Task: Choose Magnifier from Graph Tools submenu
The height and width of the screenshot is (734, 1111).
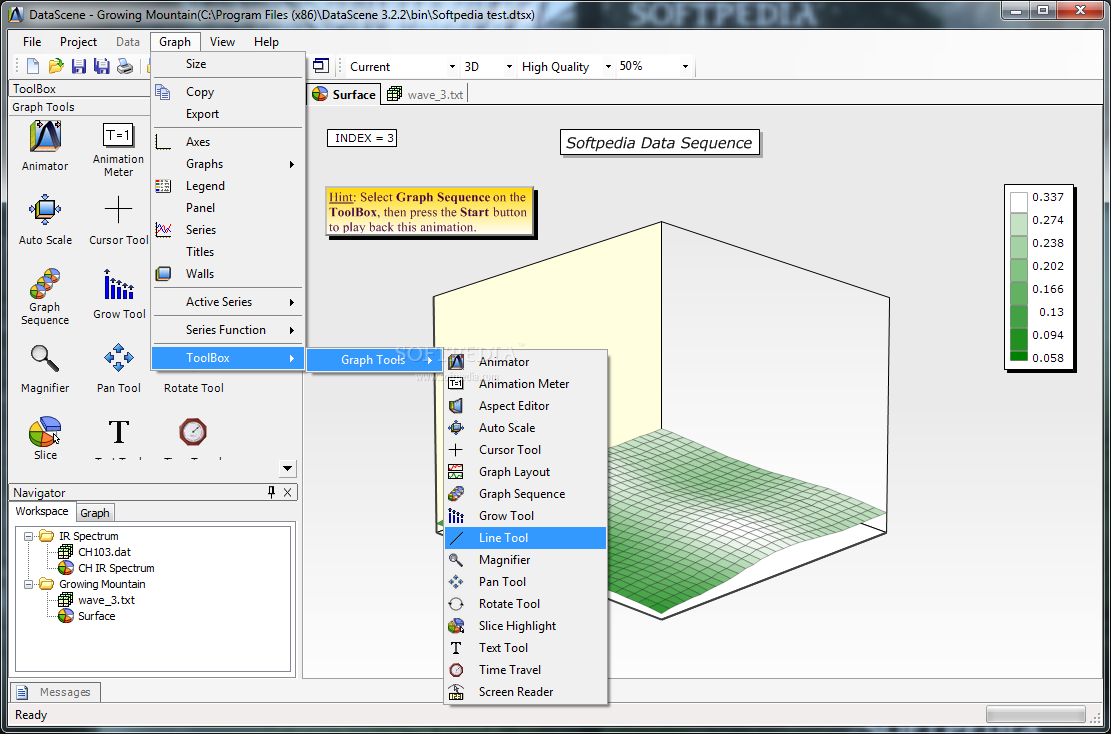Action: point(525,560)
